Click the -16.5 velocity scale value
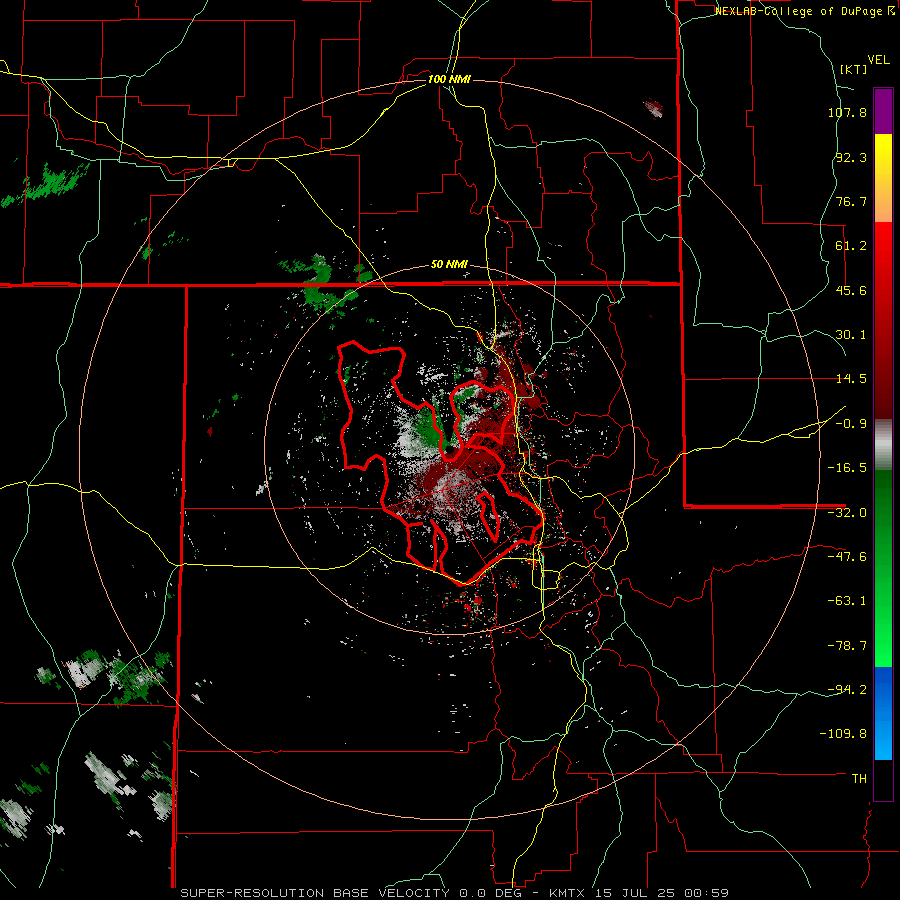 point(847,468)
